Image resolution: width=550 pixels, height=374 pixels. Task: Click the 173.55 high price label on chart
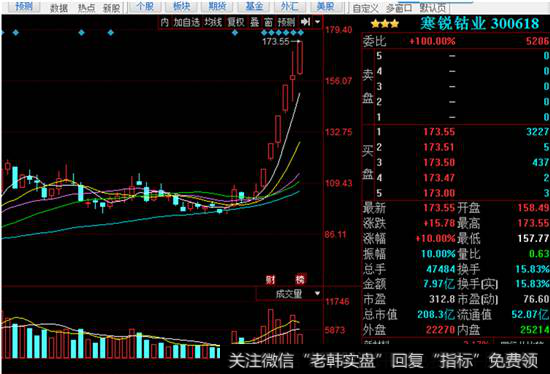pos(276,42)
